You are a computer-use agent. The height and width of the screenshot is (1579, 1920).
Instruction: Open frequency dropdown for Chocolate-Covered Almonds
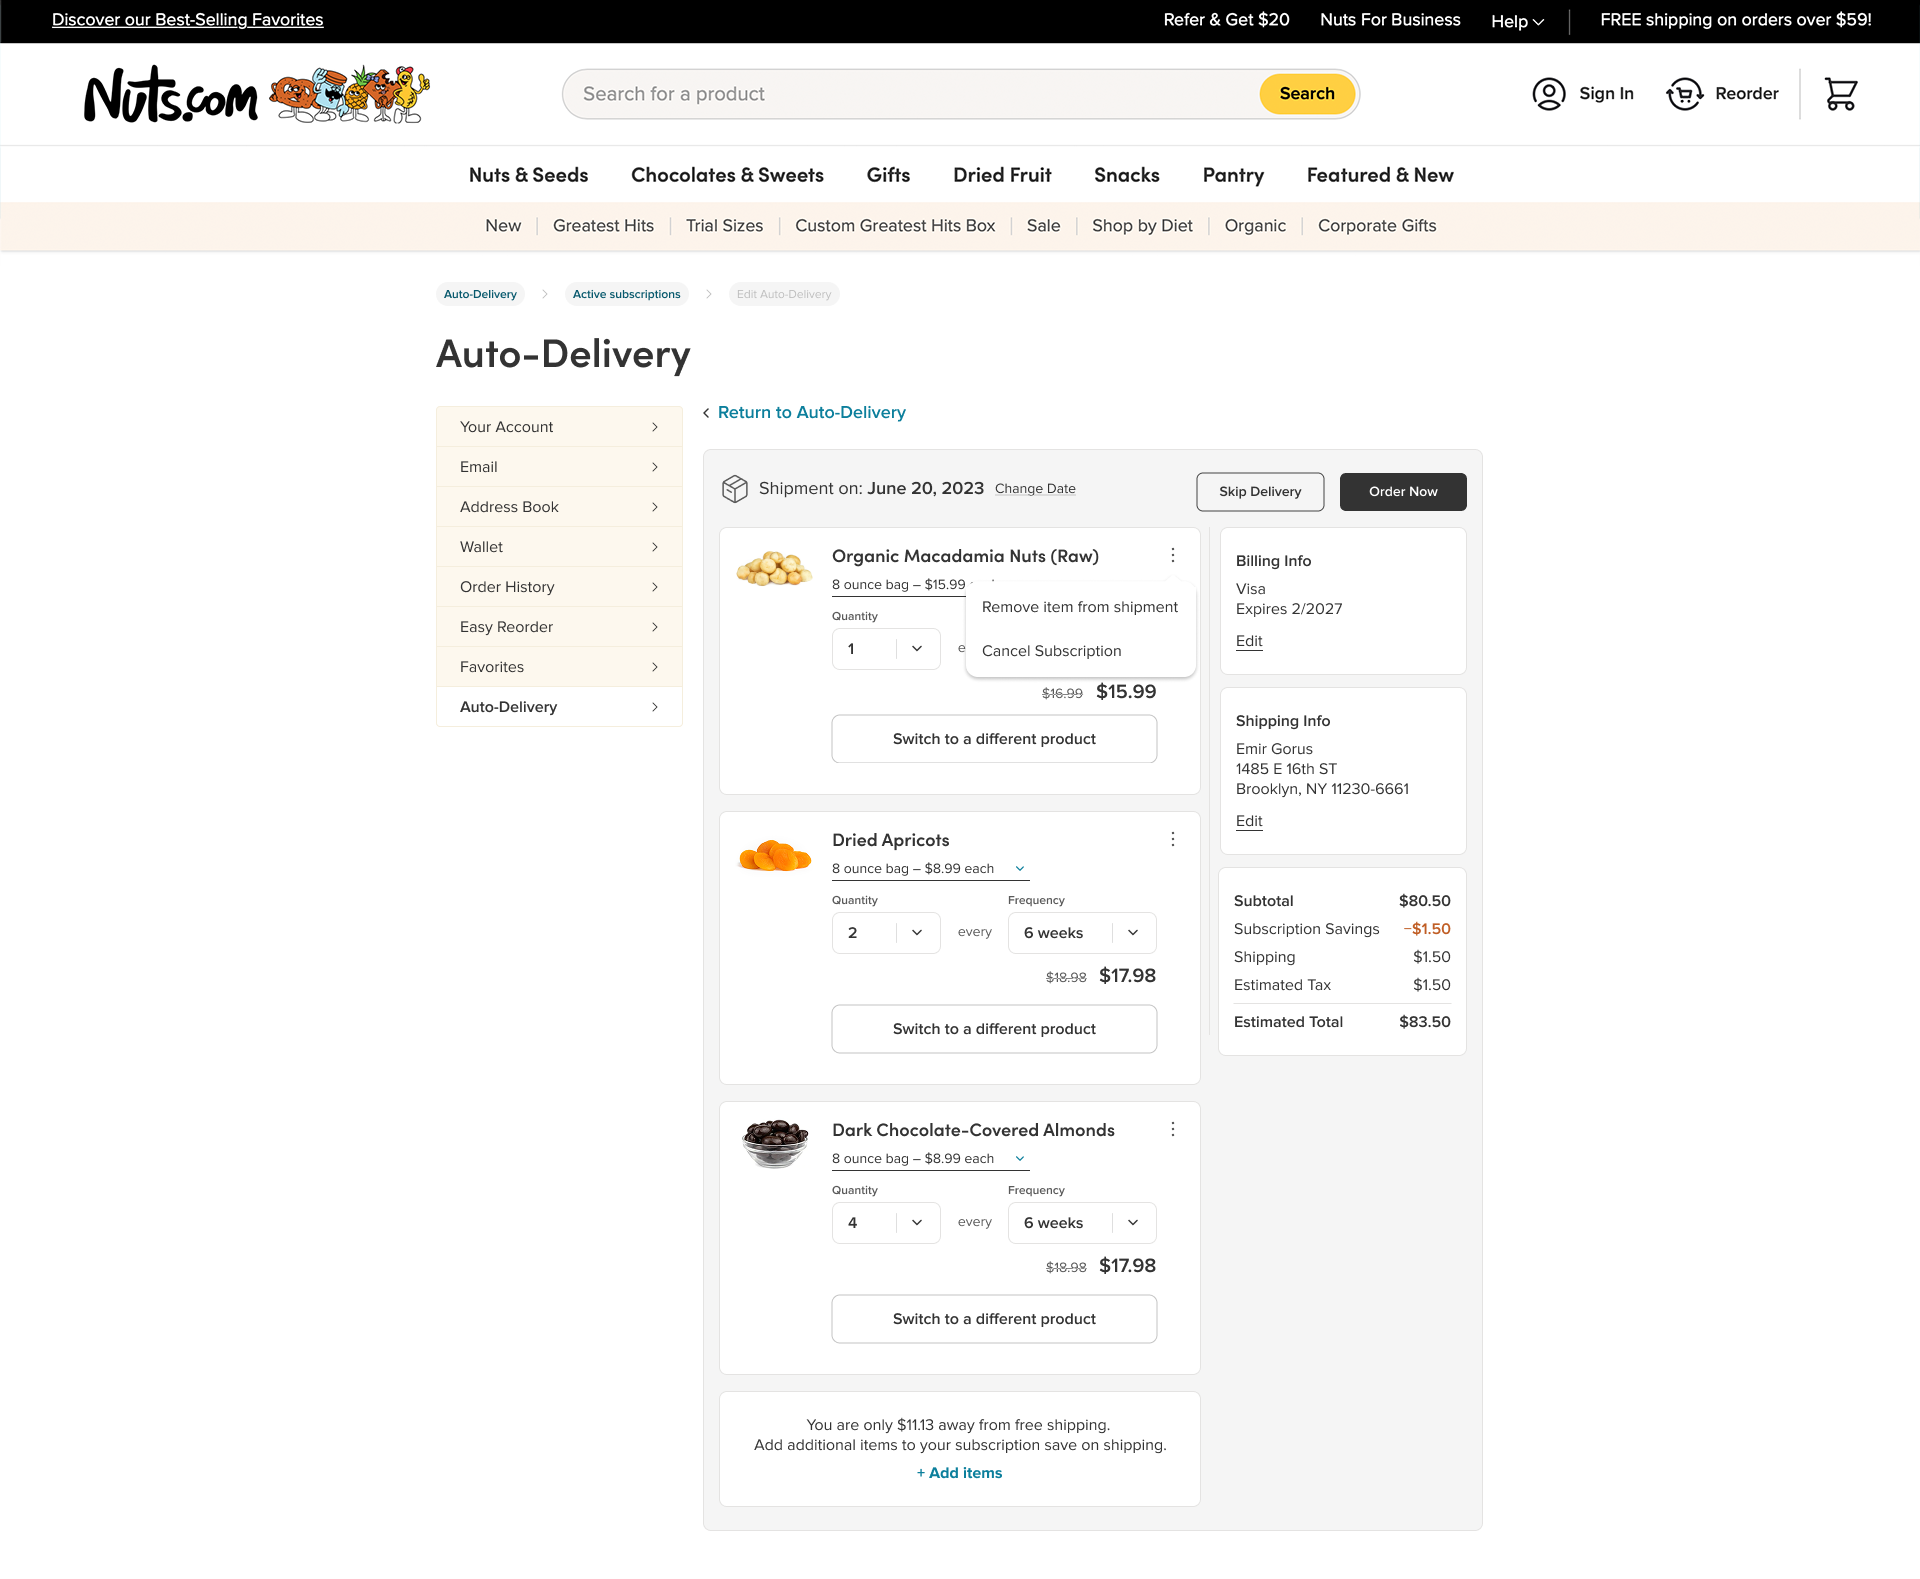pyautogui.click(x=1082, y=1223)
